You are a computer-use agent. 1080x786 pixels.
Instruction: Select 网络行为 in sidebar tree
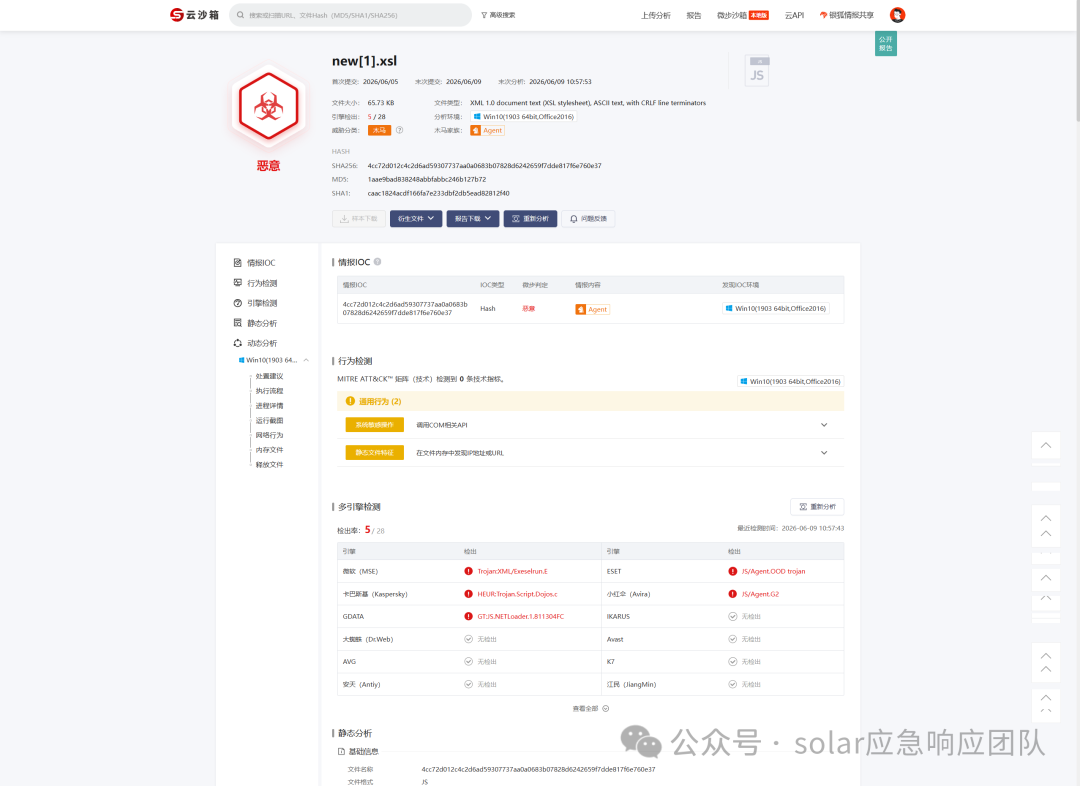(x=269, y=435)
